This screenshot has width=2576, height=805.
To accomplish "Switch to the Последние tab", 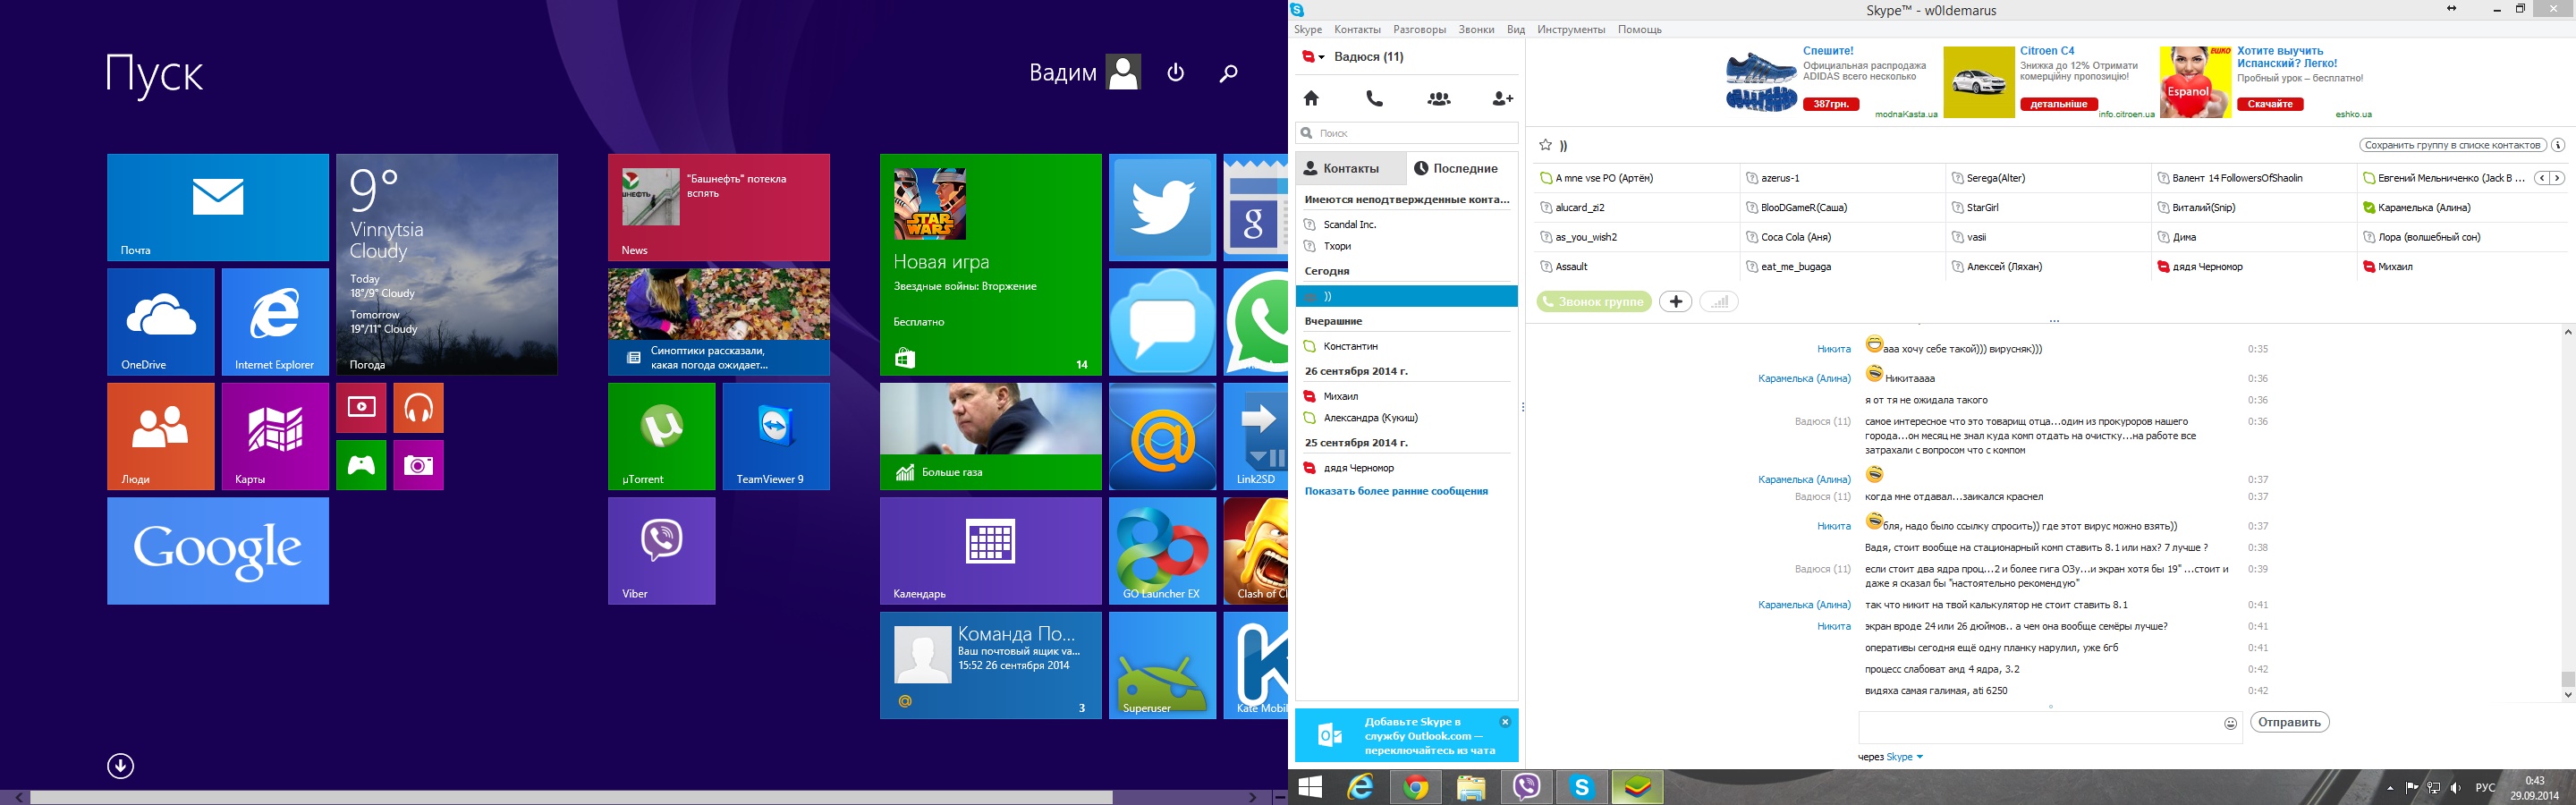I will (1462, 168).
